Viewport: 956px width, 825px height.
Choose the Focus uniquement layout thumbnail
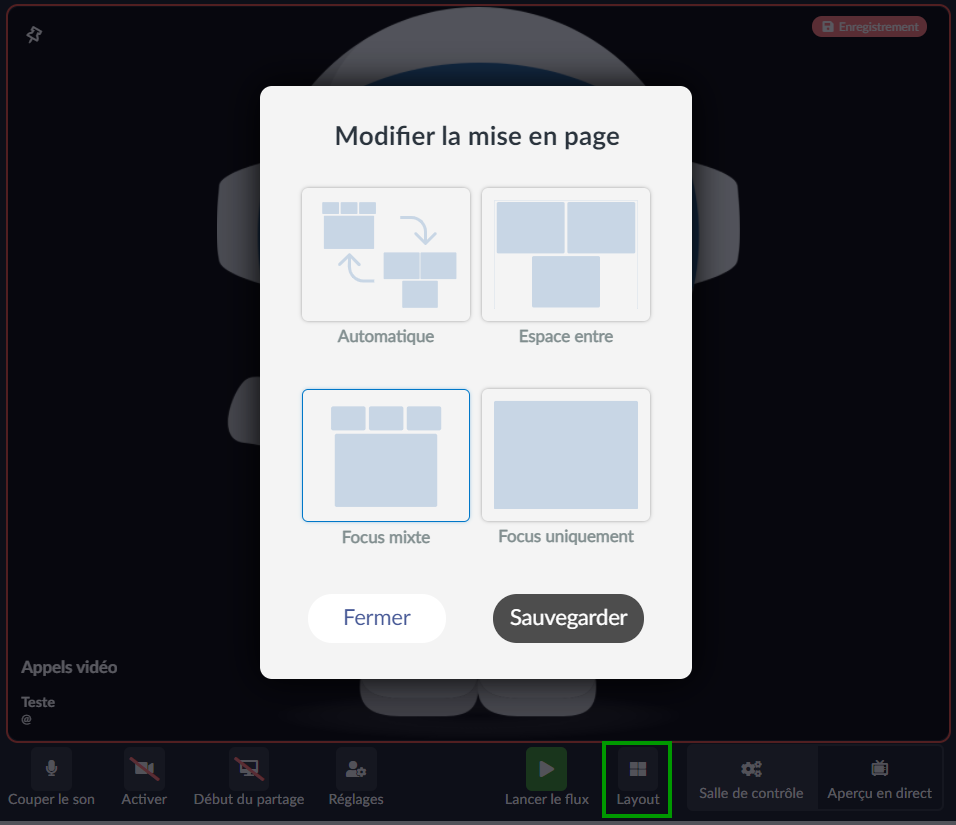566,455
